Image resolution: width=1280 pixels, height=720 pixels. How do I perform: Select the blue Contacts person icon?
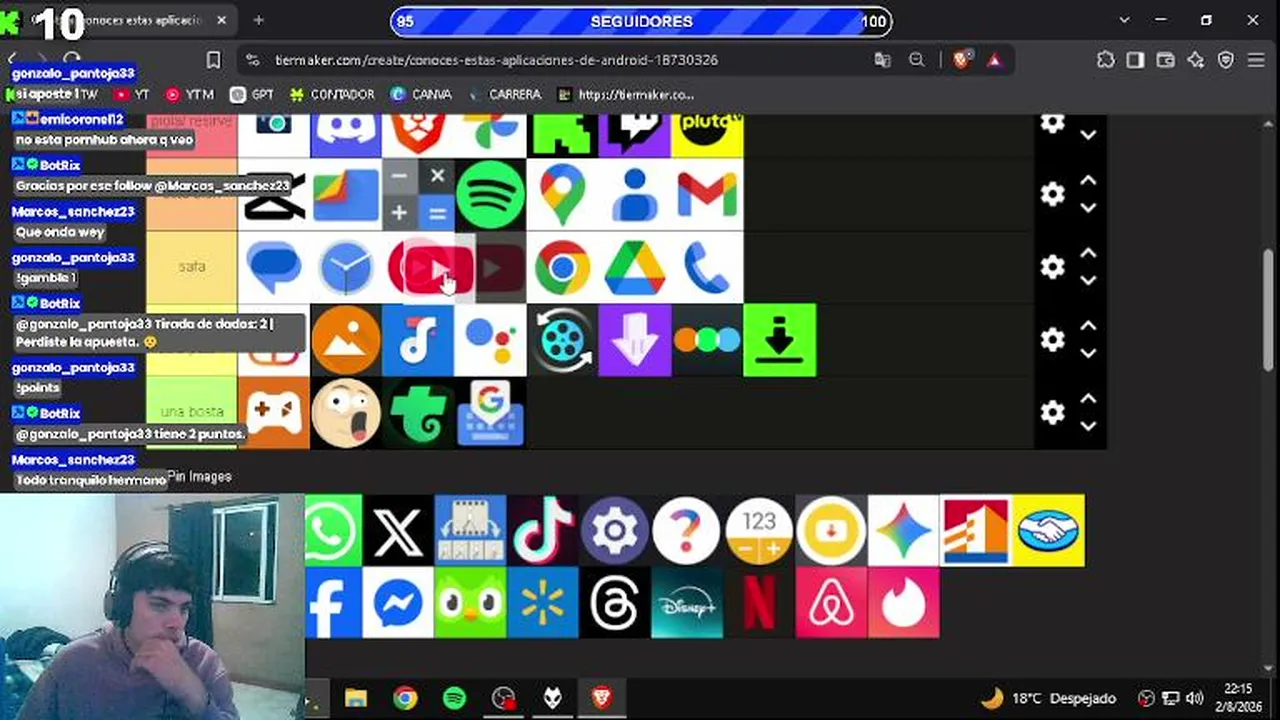coord(635,195)
